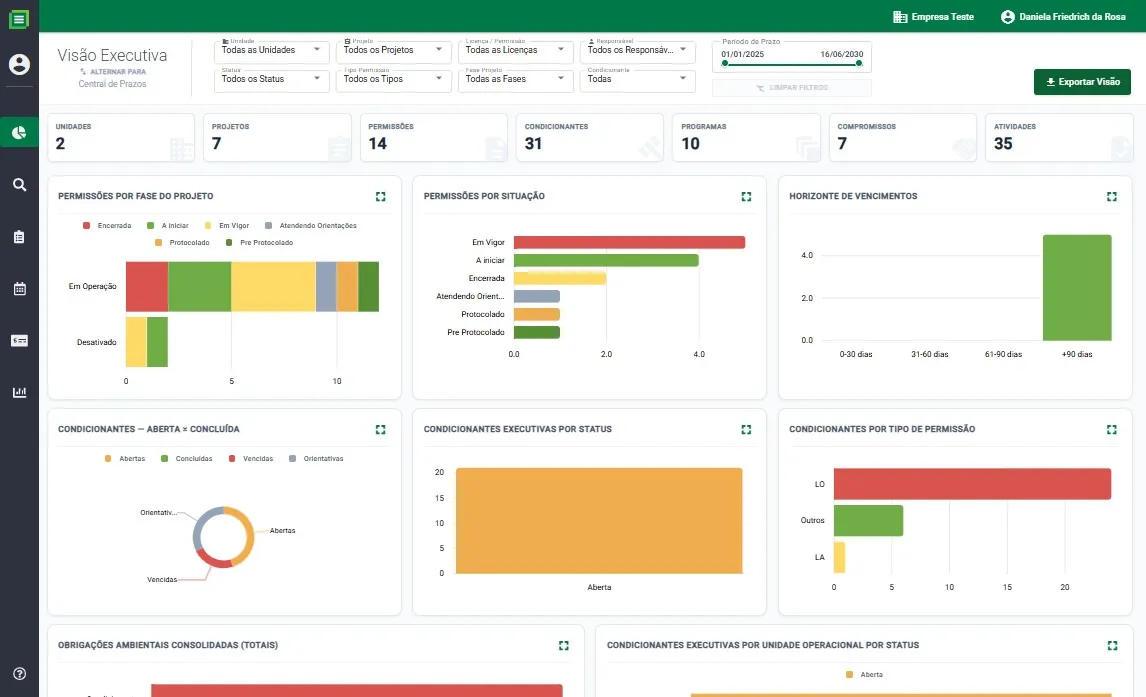
Task: Toggle Atendendo Orientações legend item
Action: coord(311,226)
